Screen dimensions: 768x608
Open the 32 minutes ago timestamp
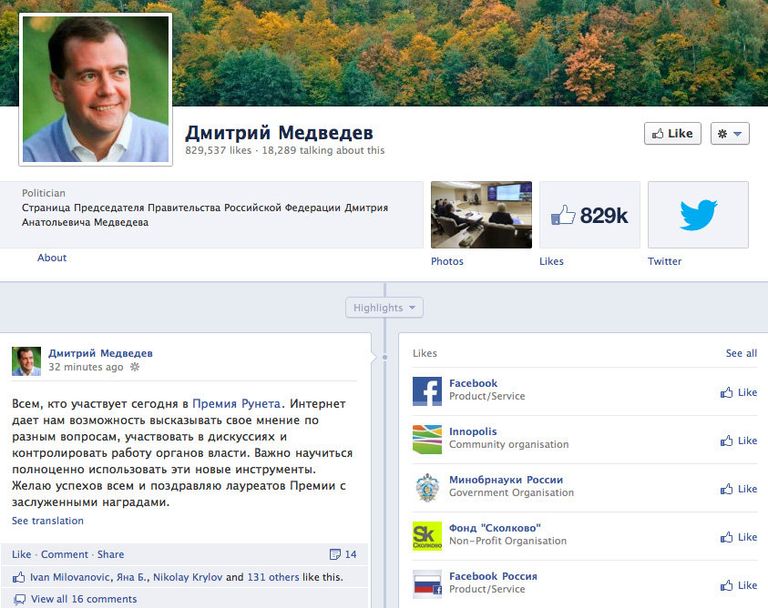pos(86,367)
